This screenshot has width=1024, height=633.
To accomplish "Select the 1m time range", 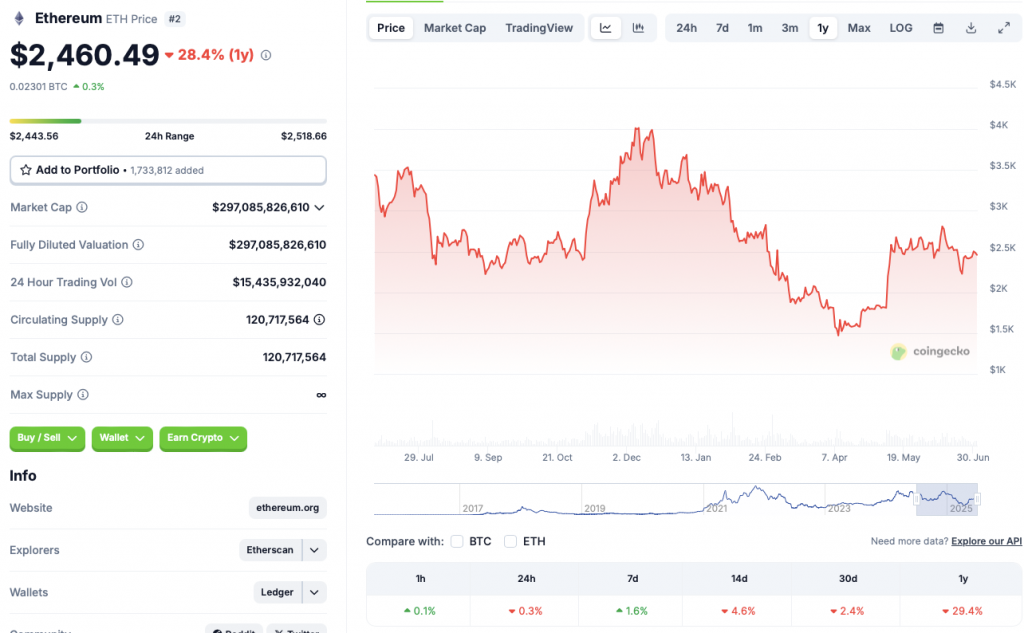I will pyautogui.click(x=755, y=28).
